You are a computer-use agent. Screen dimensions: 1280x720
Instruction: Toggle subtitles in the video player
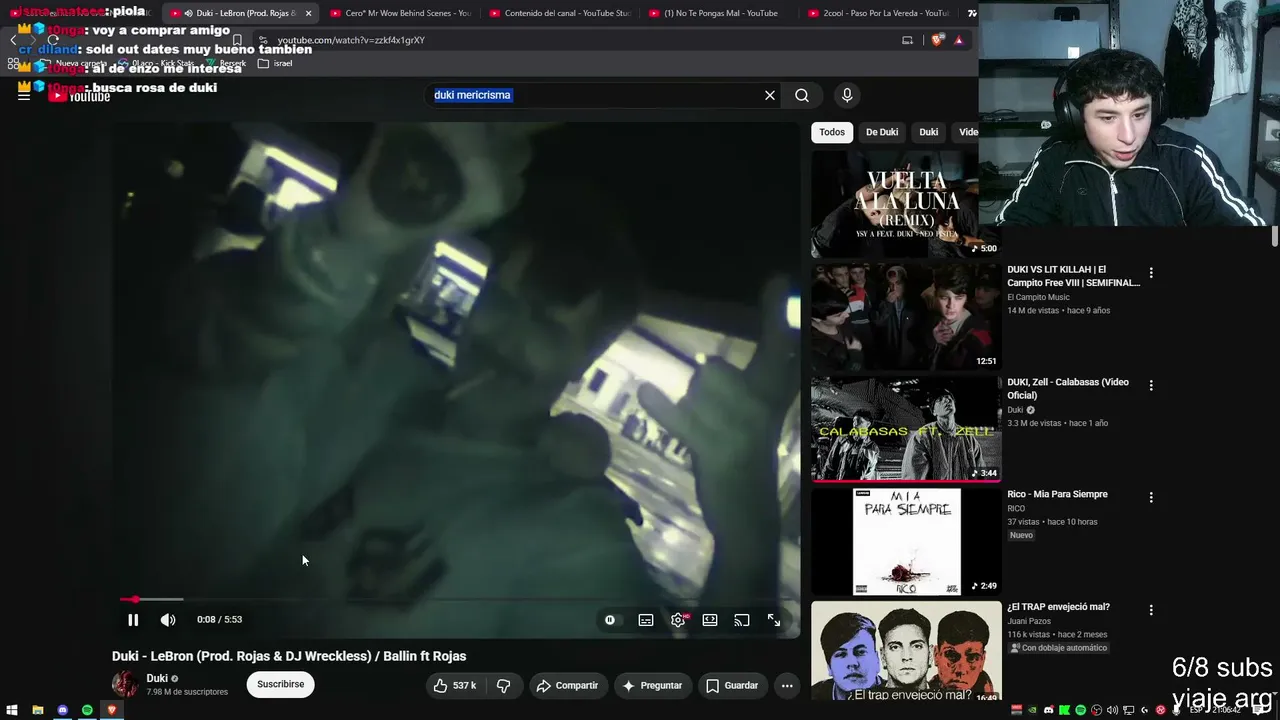point(646,620)
